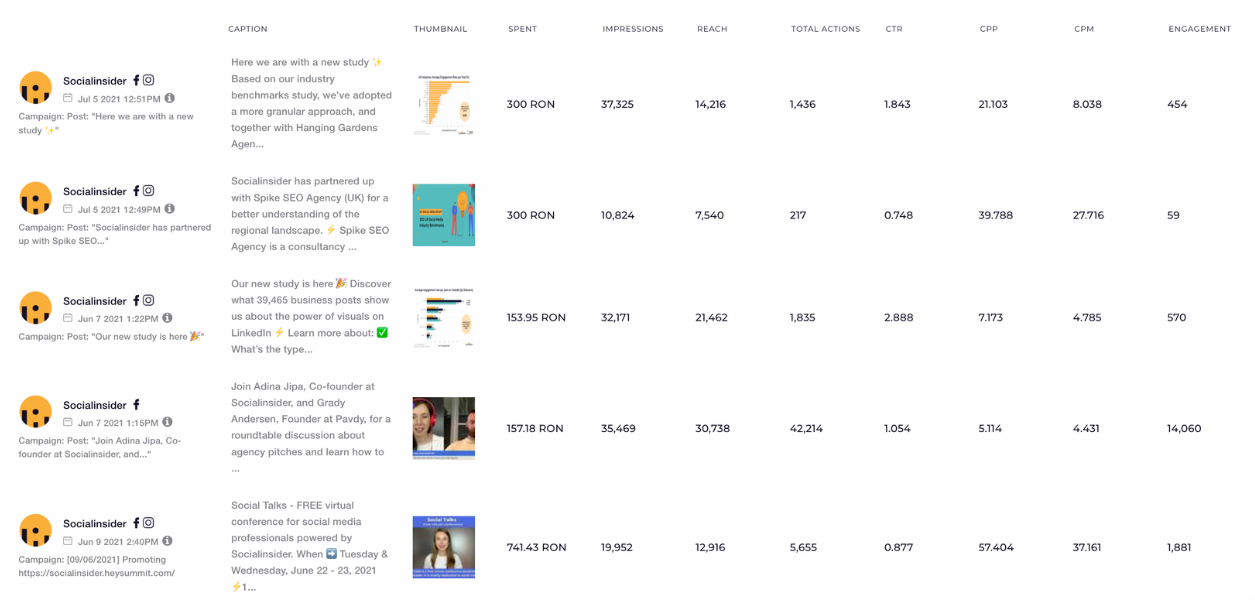The width and height of the screenshot is (1255, 613).
Task: Click spent value 157.18 RON
Action: click(x=535, y=428)
